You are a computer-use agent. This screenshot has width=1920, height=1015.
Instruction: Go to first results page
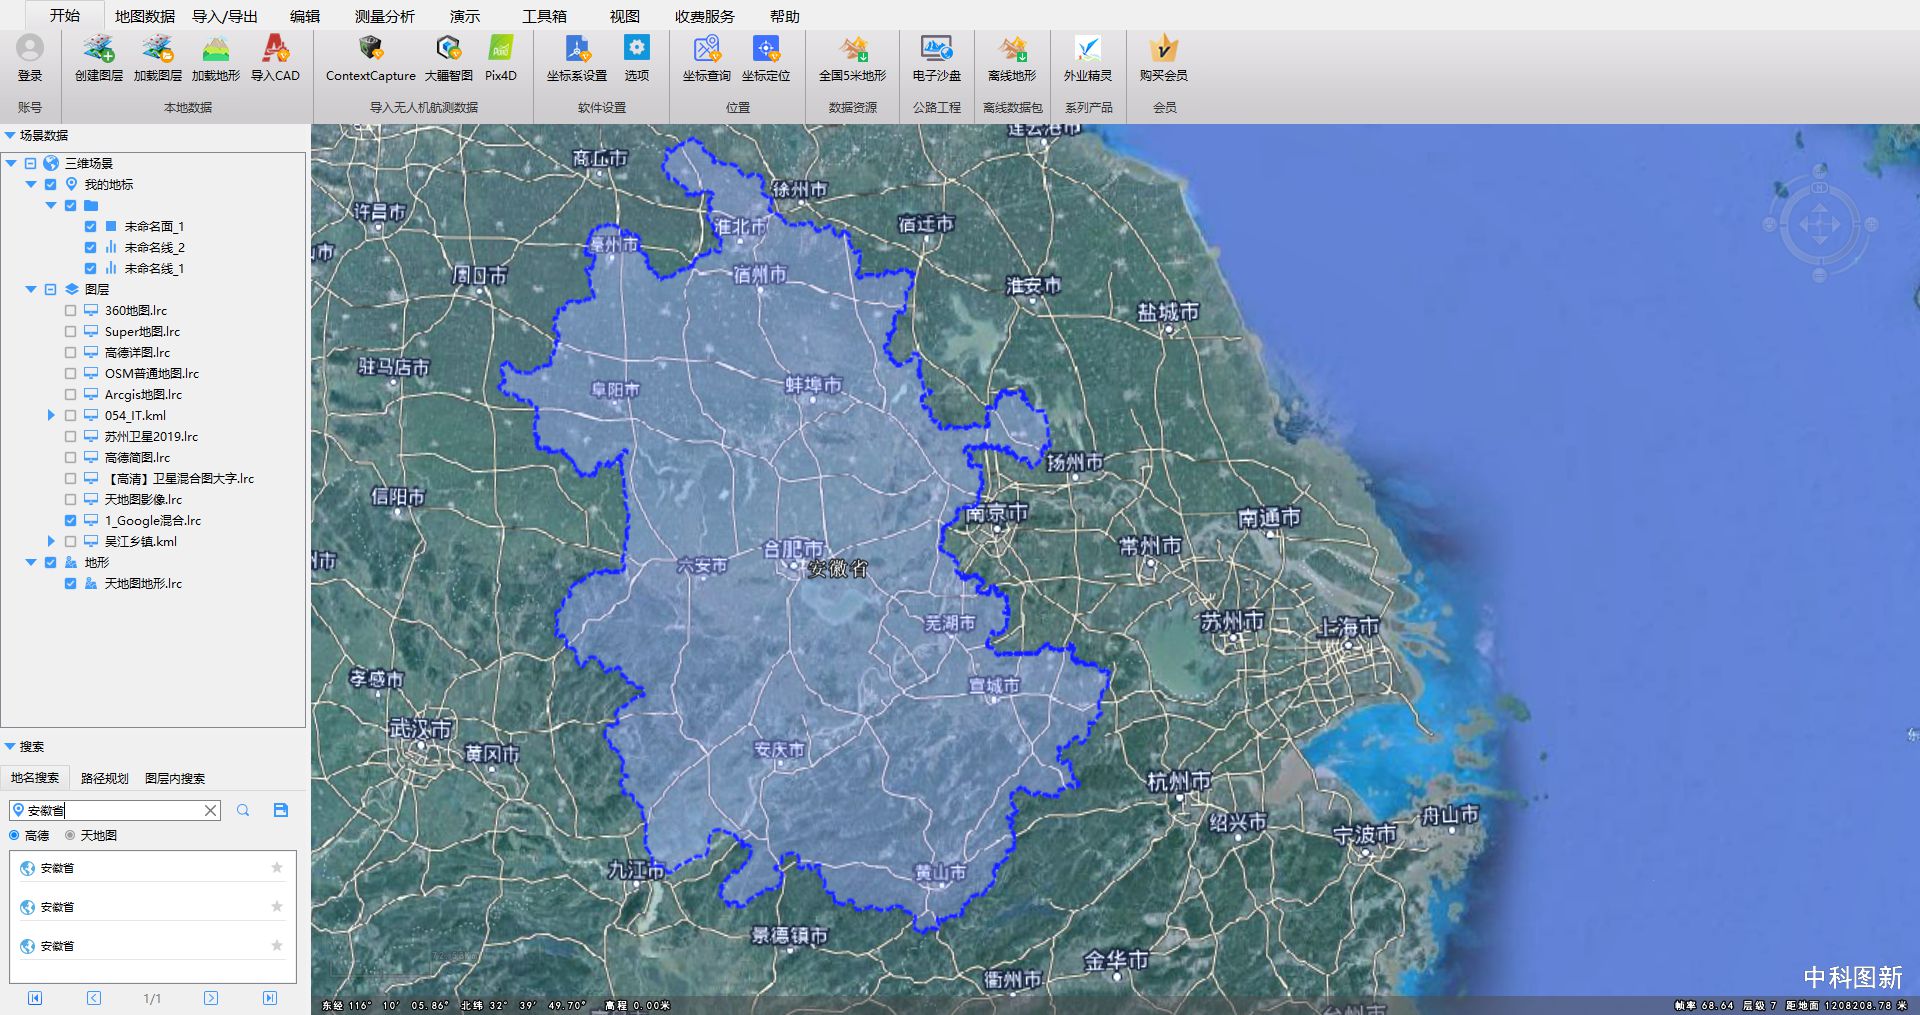[35, 998]
